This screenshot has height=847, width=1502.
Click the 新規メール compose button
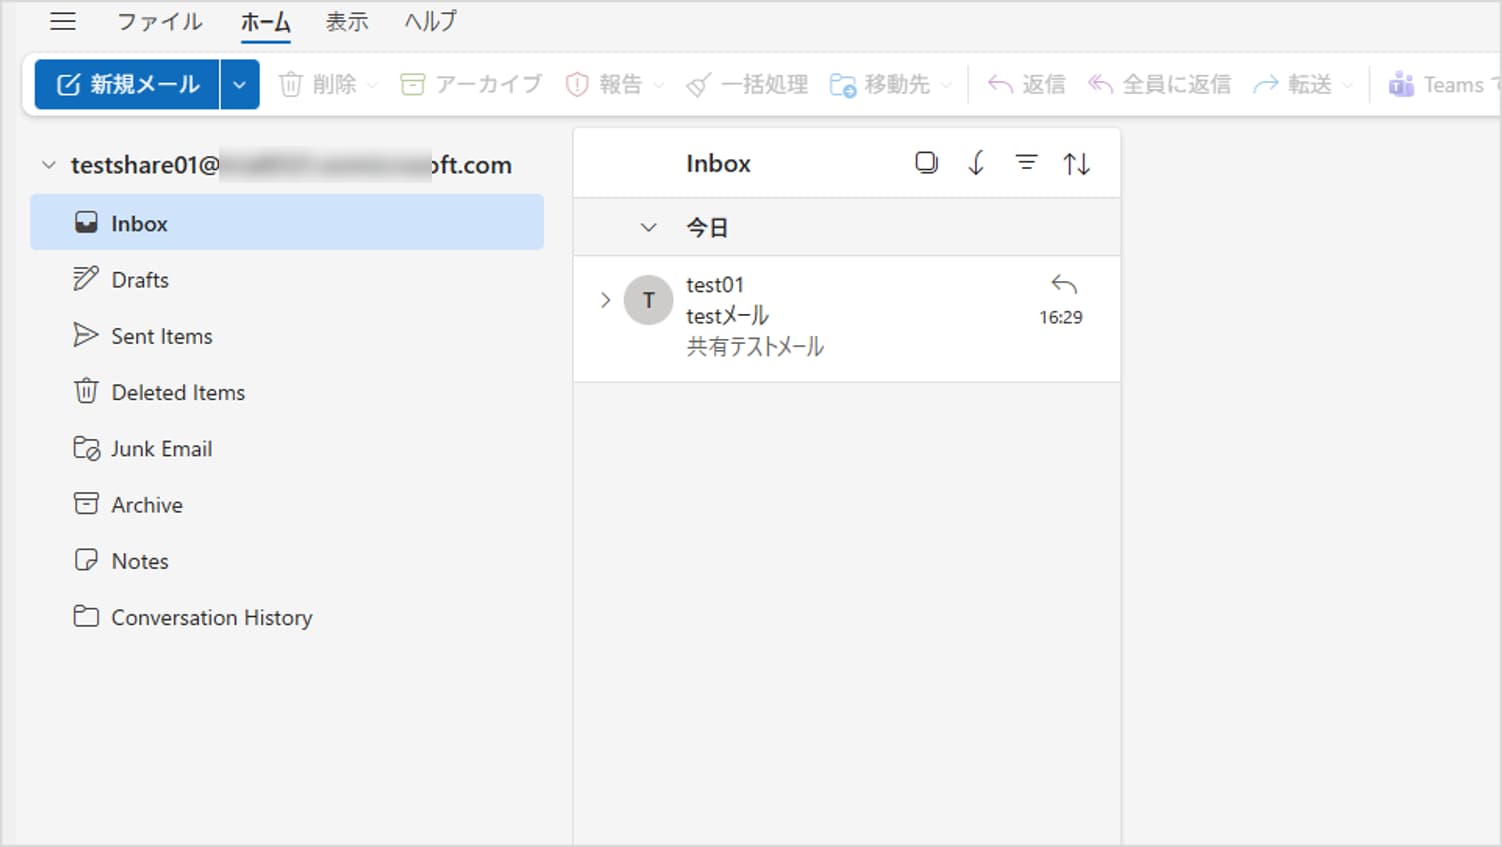pyautogui.click(x=127, y=84)
